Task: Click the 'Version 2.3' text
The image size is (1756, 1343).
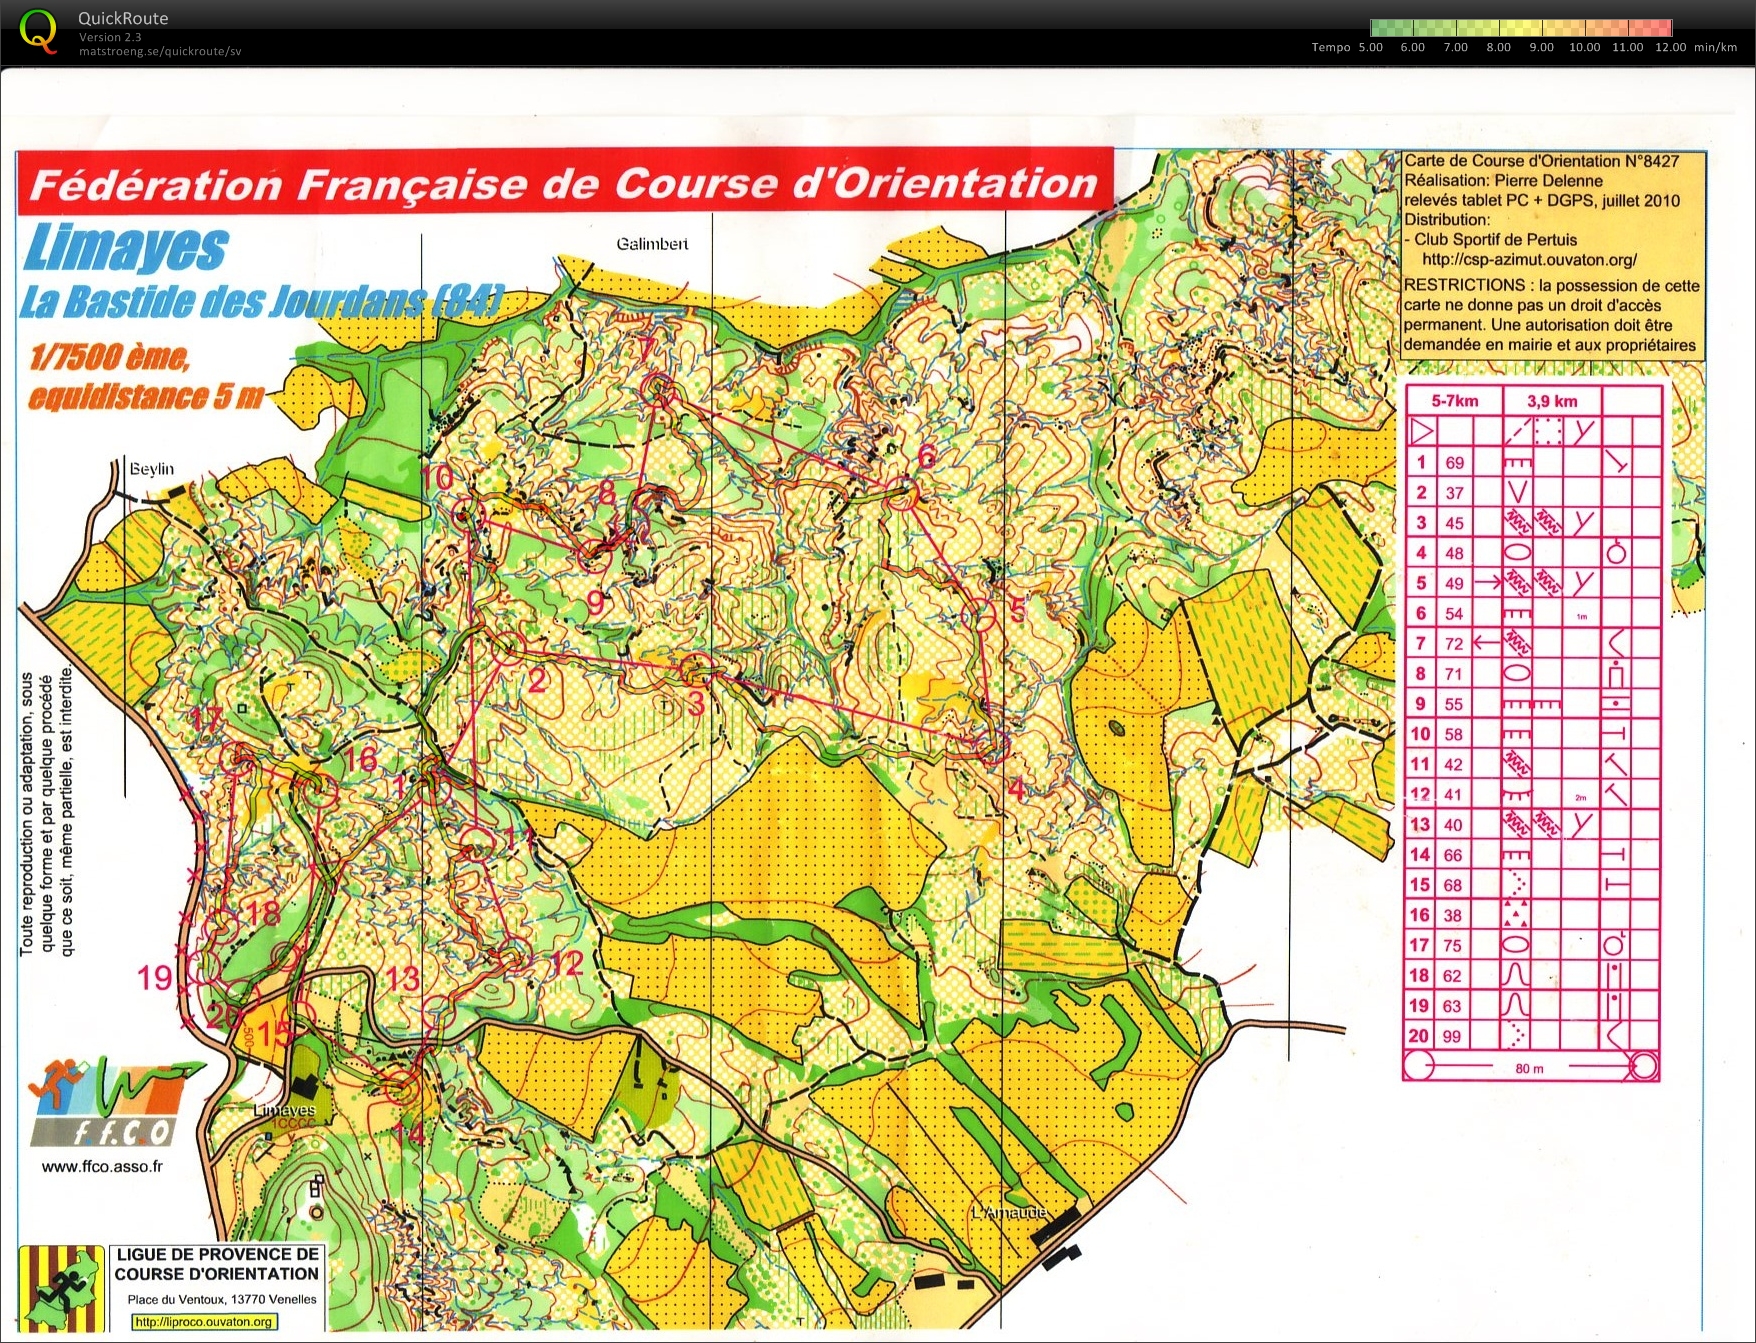Action: click(x=110, y=37)
